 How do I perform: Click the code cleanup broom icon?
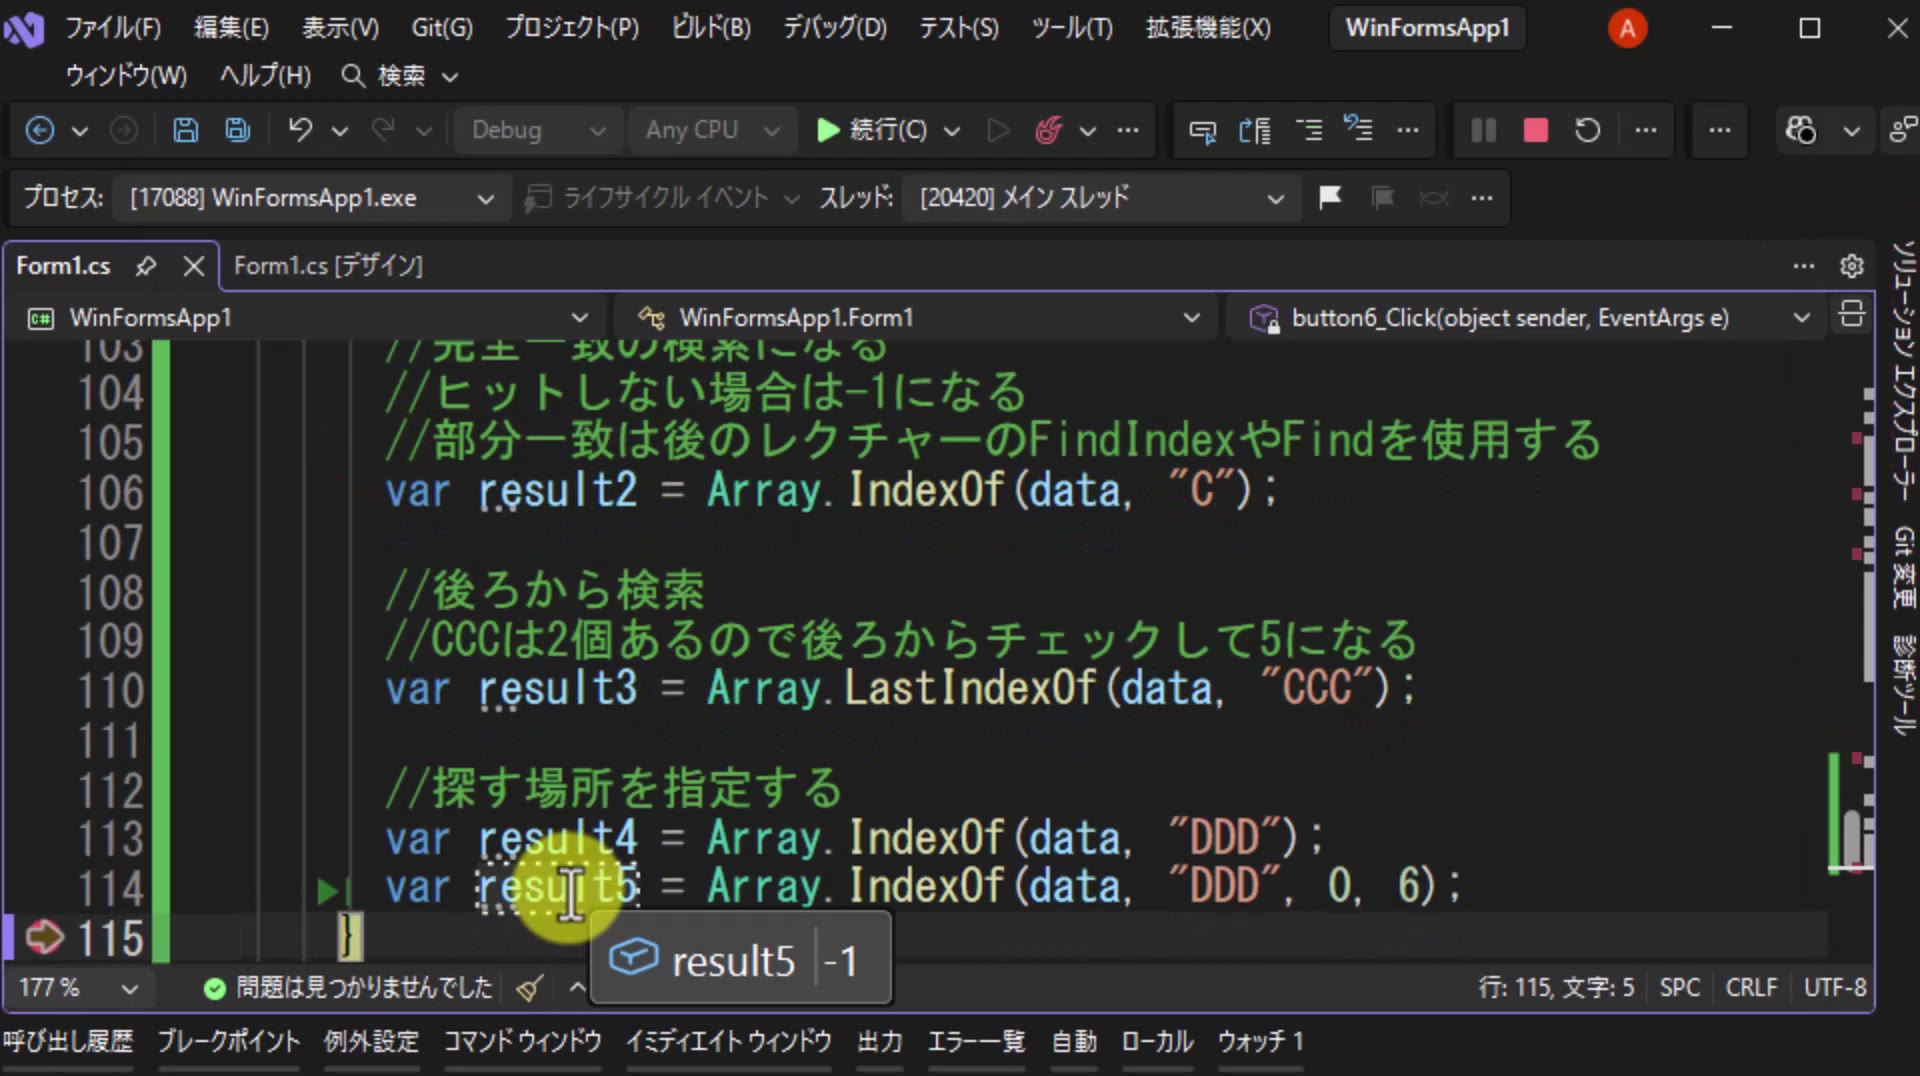[530, 988]
